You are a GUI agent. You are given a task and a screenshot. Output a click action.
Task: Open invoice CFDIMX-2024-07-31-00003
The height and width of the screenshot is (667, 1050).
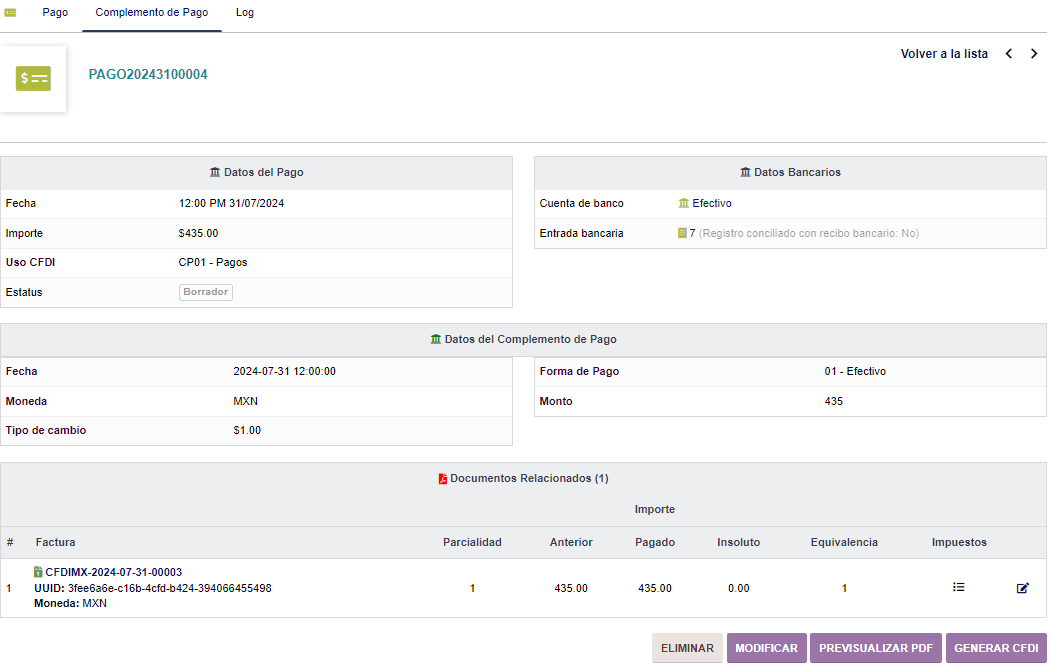coord(113,572)
